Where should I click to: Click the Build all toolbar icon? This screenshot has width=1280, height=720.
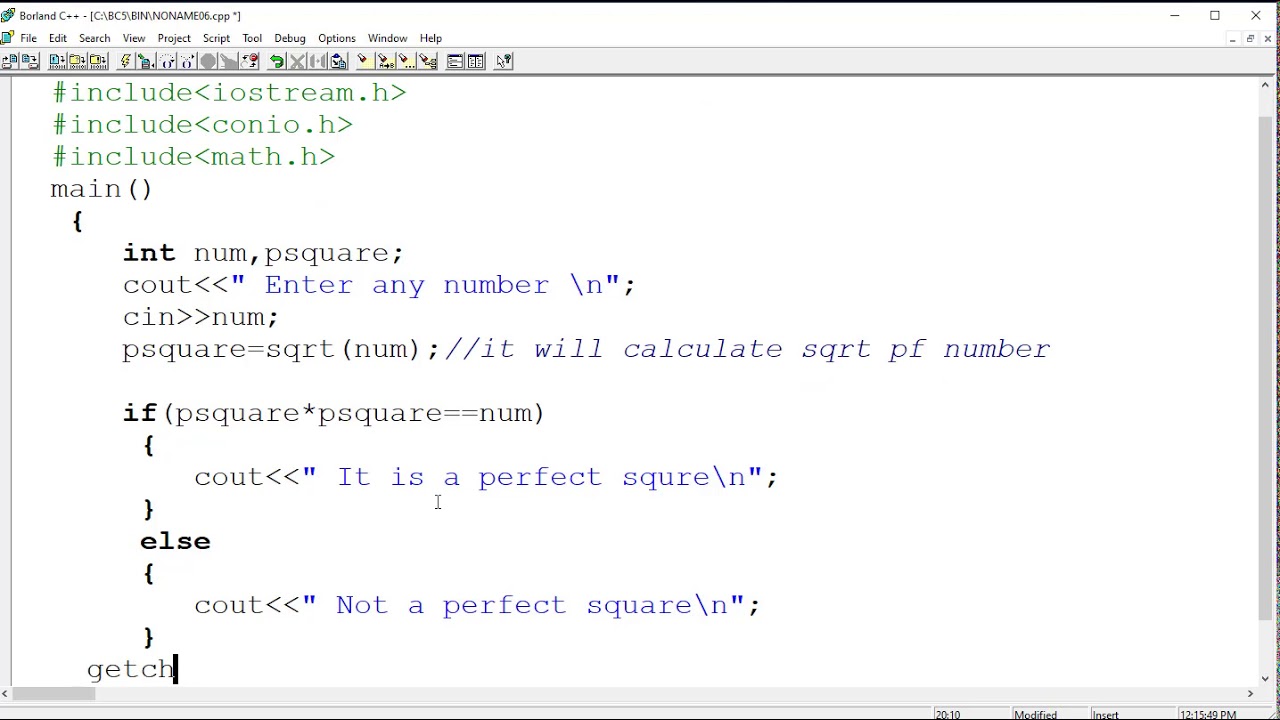pyautogui.click(x=97, y=61)
